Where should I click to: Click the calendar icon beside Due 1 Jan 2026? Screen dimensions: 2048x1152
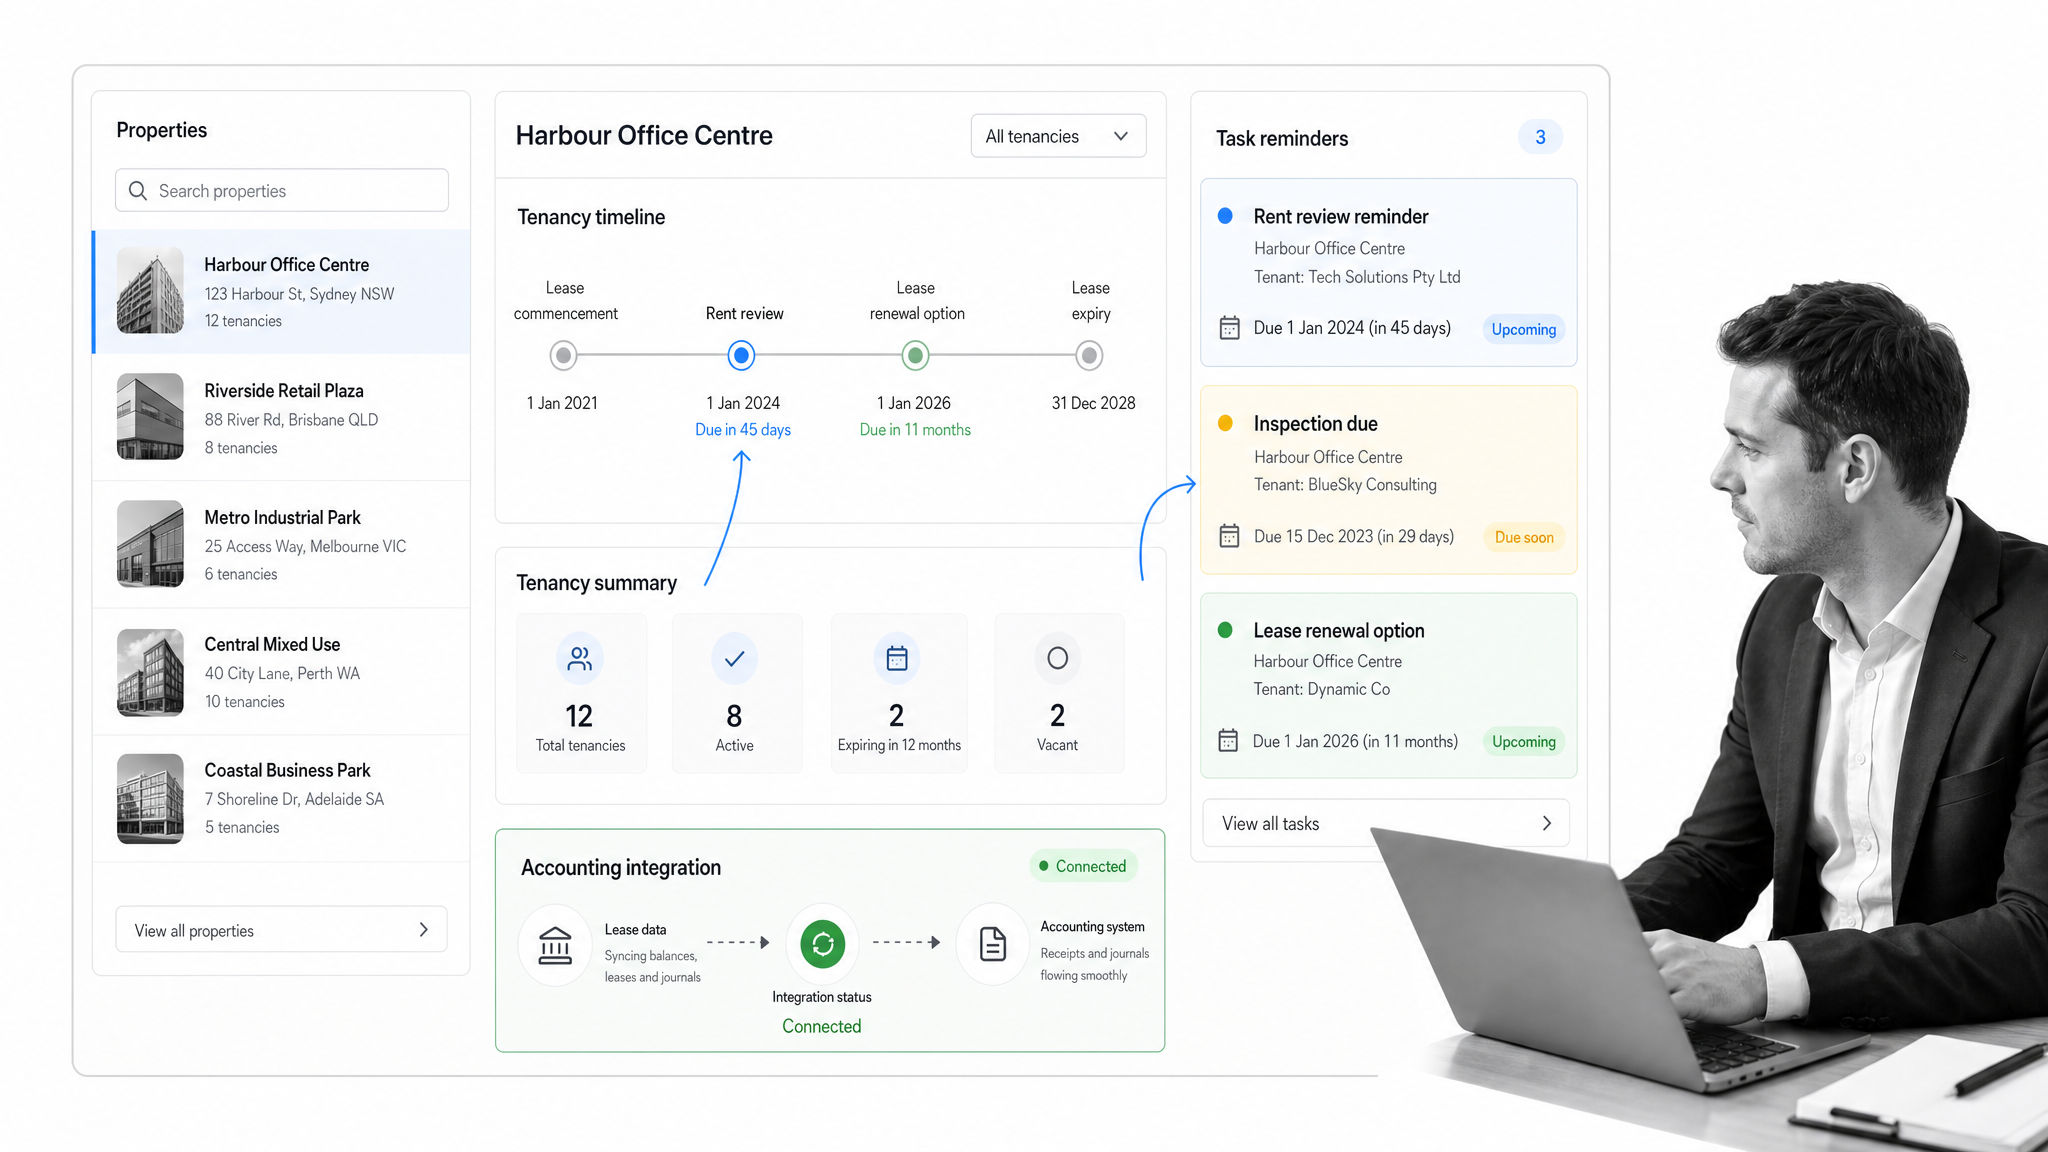coord(1229,740)
